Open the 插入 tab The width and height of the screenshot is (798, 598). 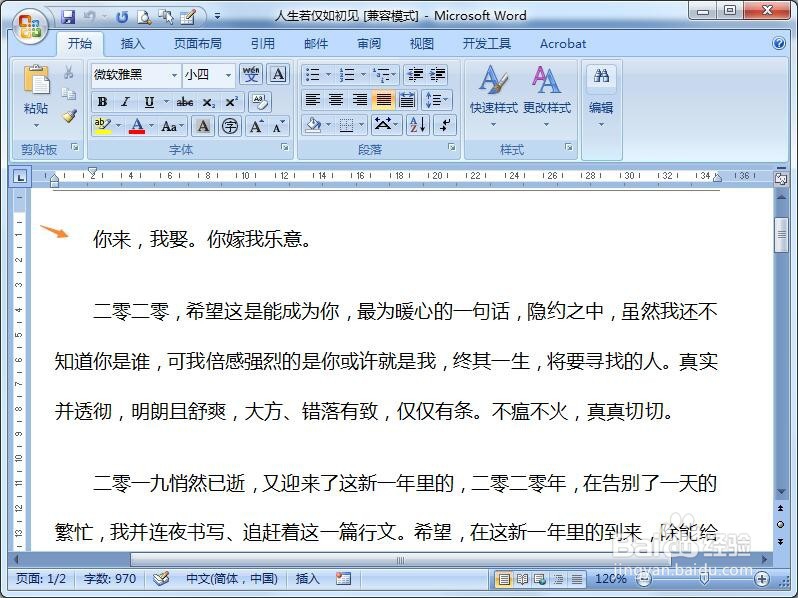[132, 44]
